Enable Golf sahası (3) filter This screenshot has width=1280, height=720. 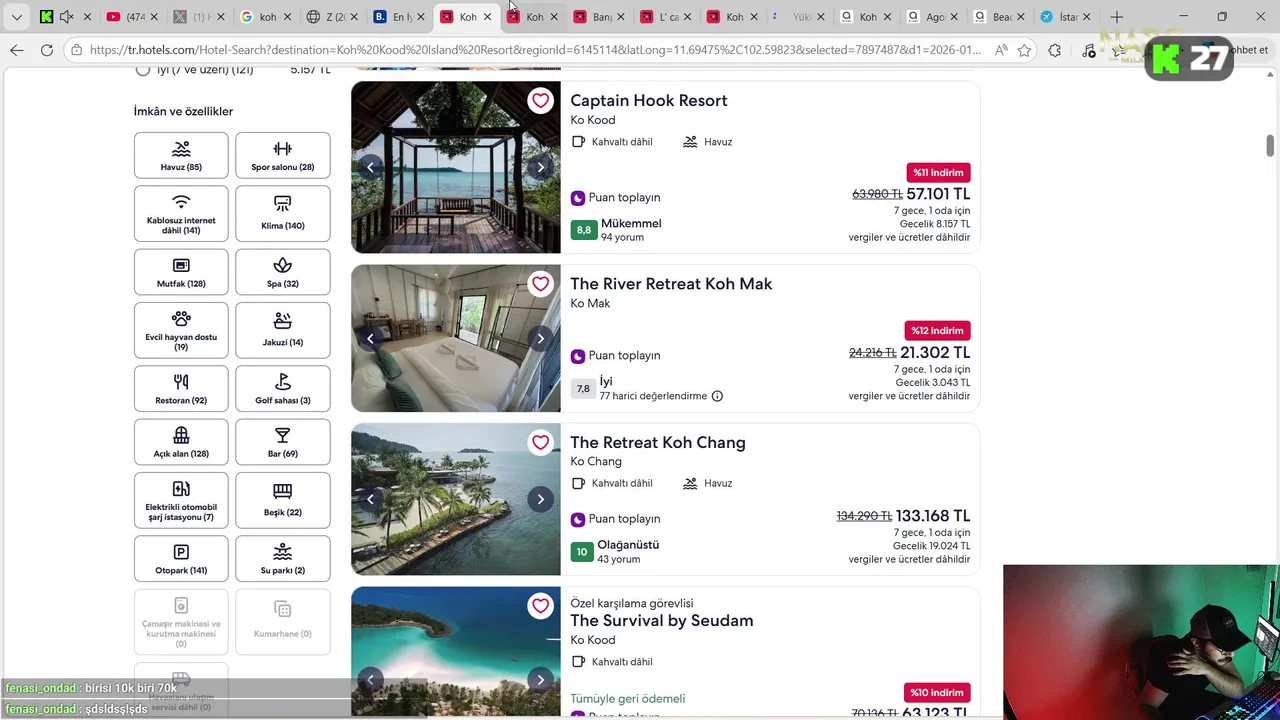(283, 388)
